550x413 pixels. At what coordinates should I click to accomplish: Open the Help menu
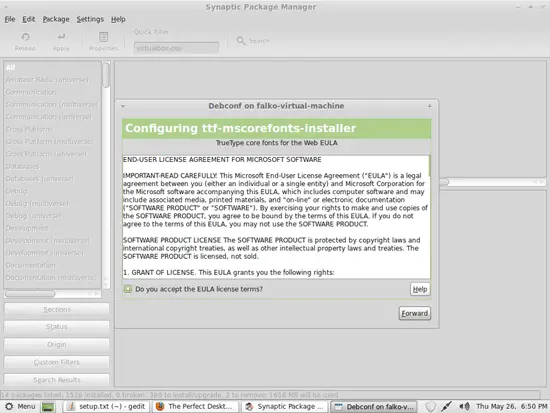pos(118,19)
